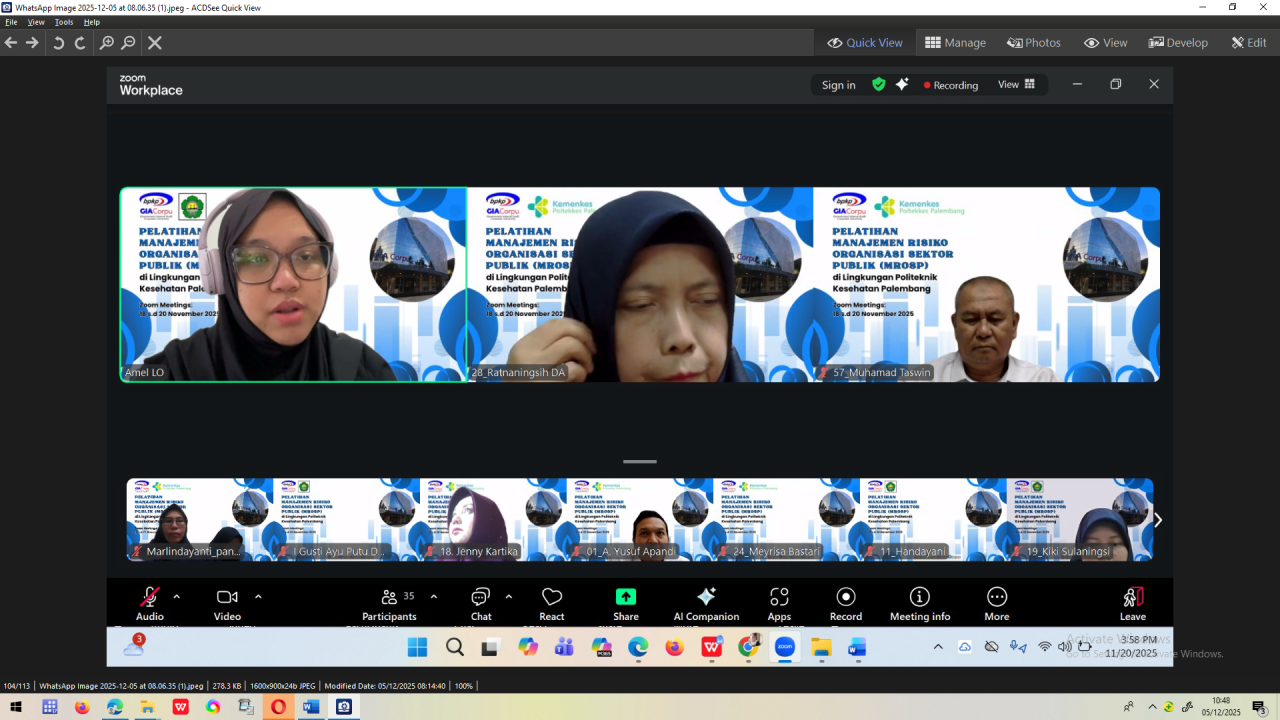Viewport: 1280px width, 720px height.
Task: Switch to Edit mode
Action: [x=1249, y=43]
